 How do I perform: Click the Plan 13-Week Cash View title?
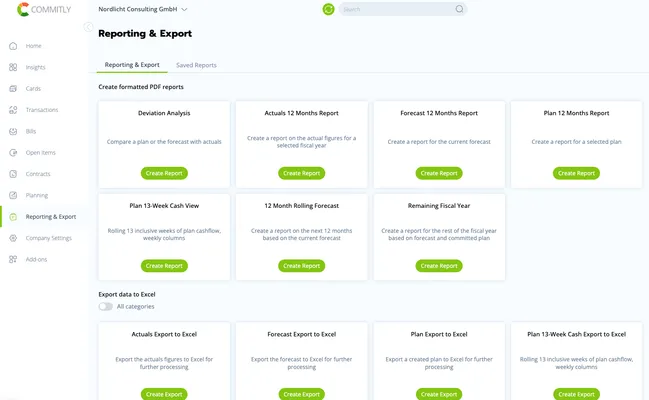pyautogui.click(x=164, y=206)
